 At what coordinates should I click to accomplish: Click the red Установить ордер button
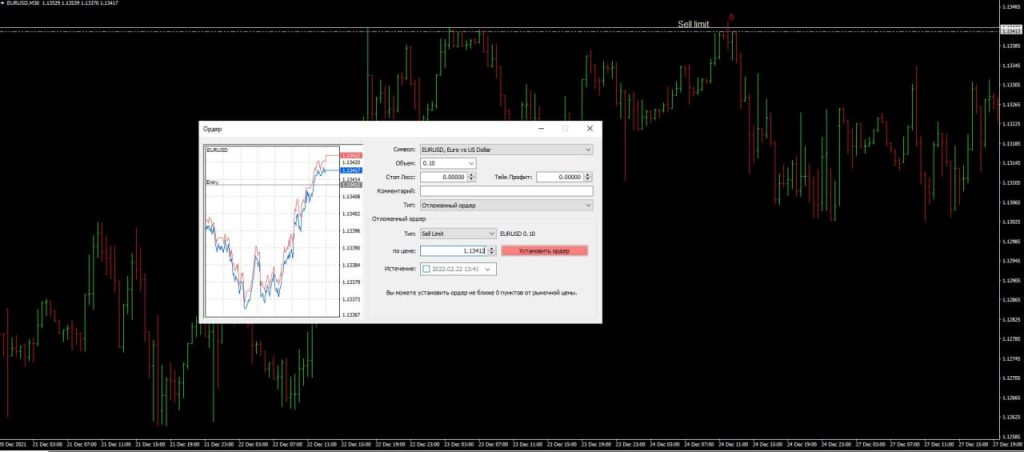[545, 251]
